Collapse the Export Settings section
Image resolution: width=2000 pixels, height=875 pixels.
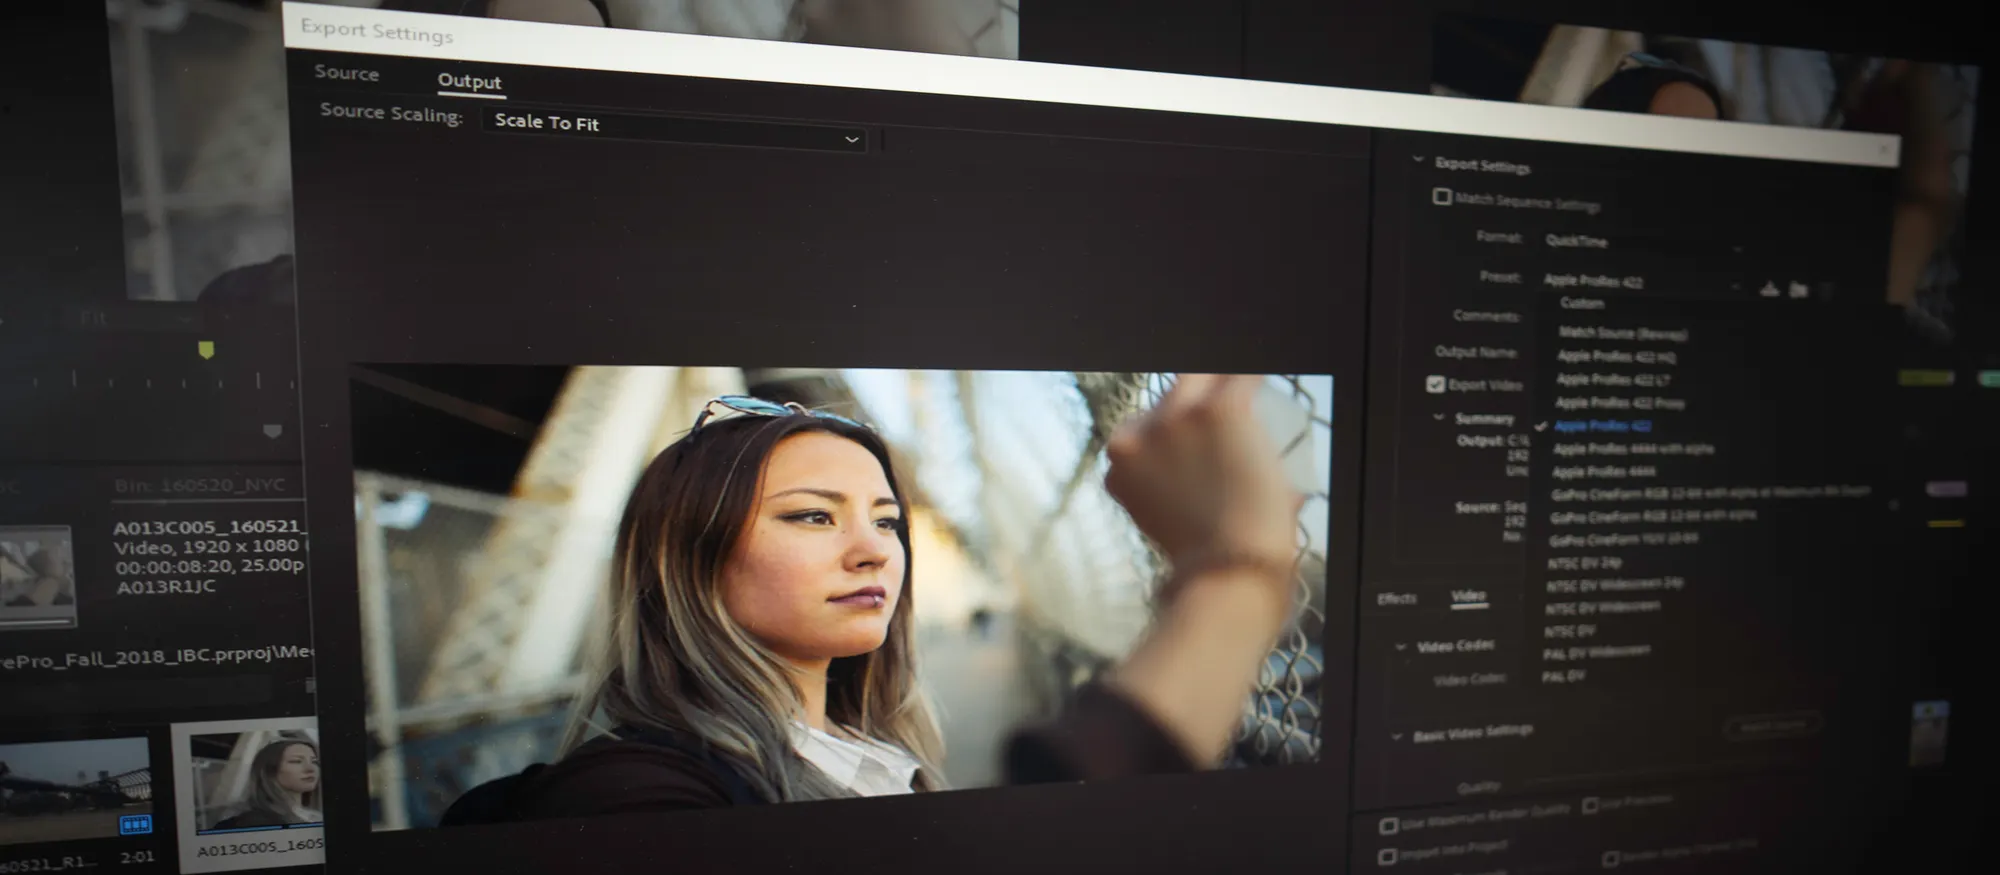pyautogui.click(x=1418, y=159)
